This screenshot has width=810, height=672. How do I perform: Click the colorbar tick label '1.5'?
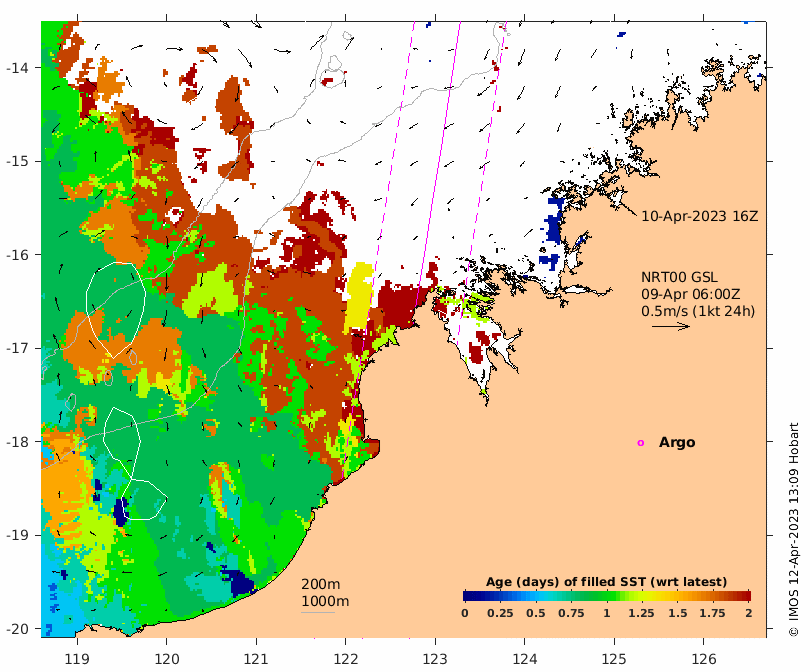[677, 613]
